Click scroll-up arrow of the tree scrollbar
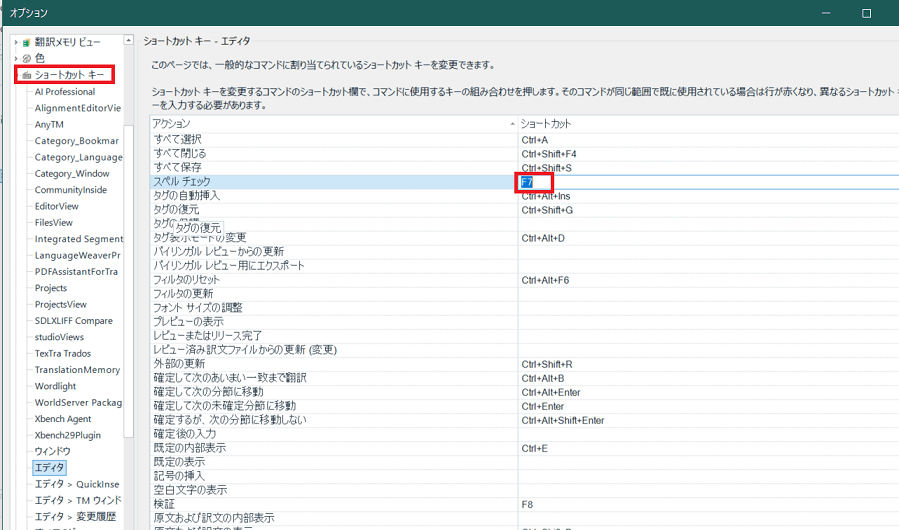 (129, 42)
